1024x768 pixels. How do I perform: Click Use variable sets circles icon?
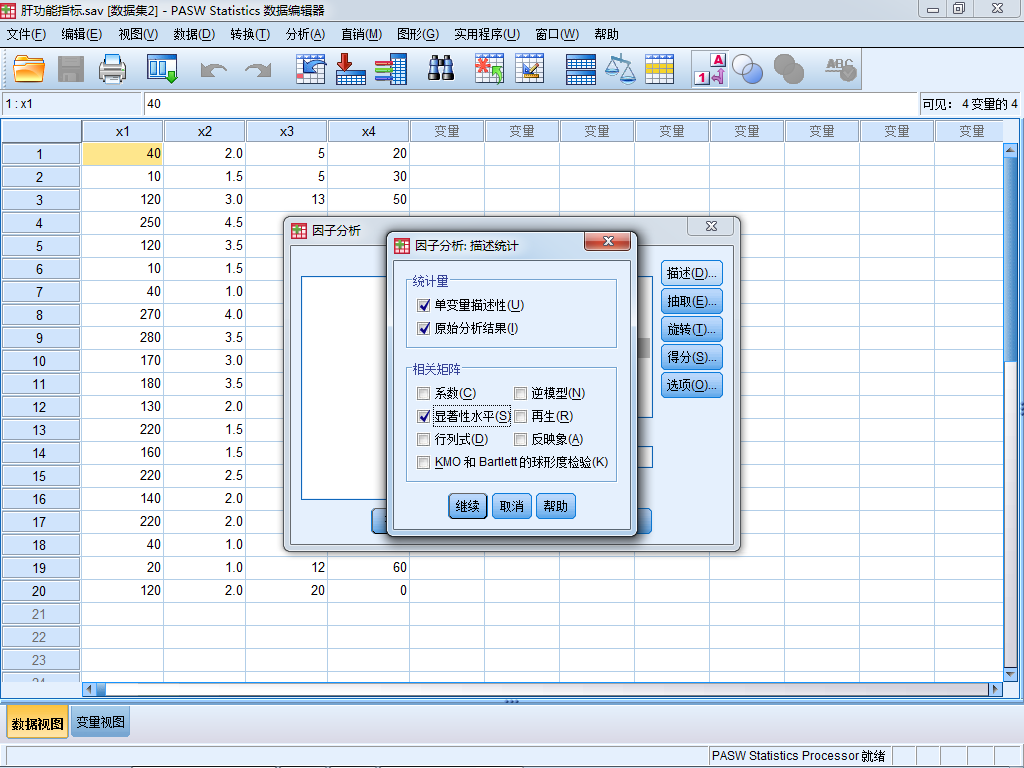click(x=747, y=69)
